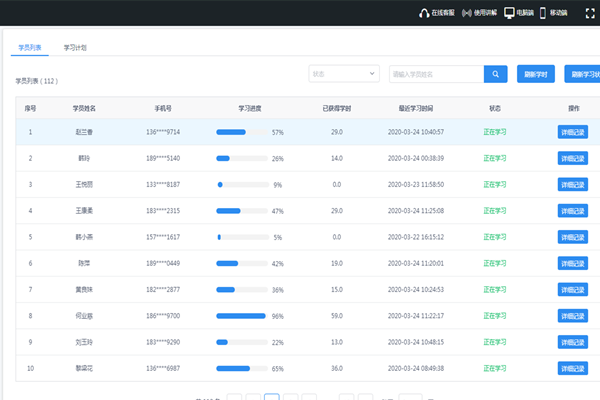Select the 电脑端 monitor icon
This screenshot has width=600, height=400.
click(x=509, y=13)
